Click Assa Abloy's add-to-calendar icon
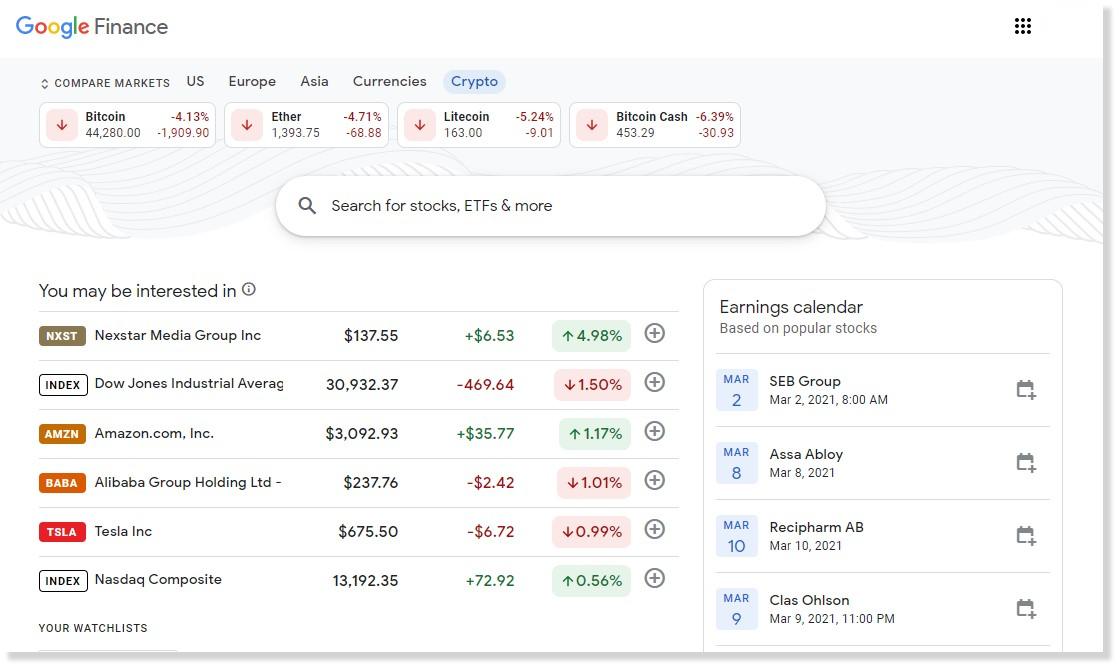Image resolution: width=1115 pixels, height=664 pixels. click(x=1026, y=463)
